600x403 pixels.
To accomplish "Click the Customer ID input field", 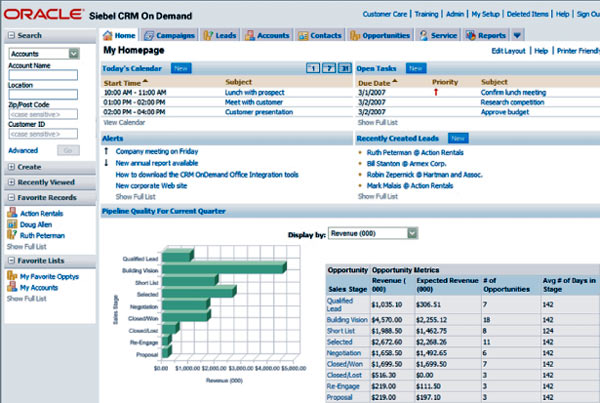I will [43, 134].
